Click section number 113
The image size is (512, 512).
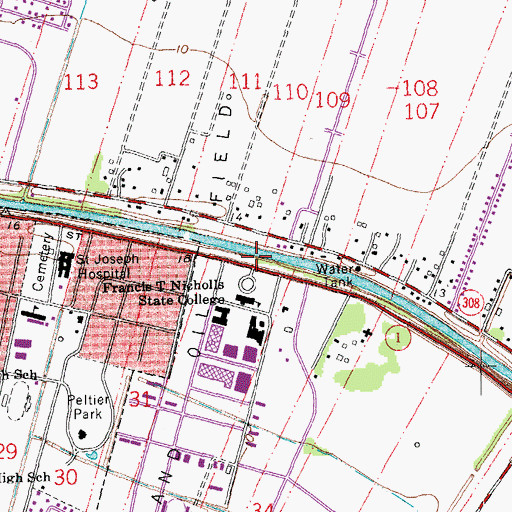(x=81, y=82)
